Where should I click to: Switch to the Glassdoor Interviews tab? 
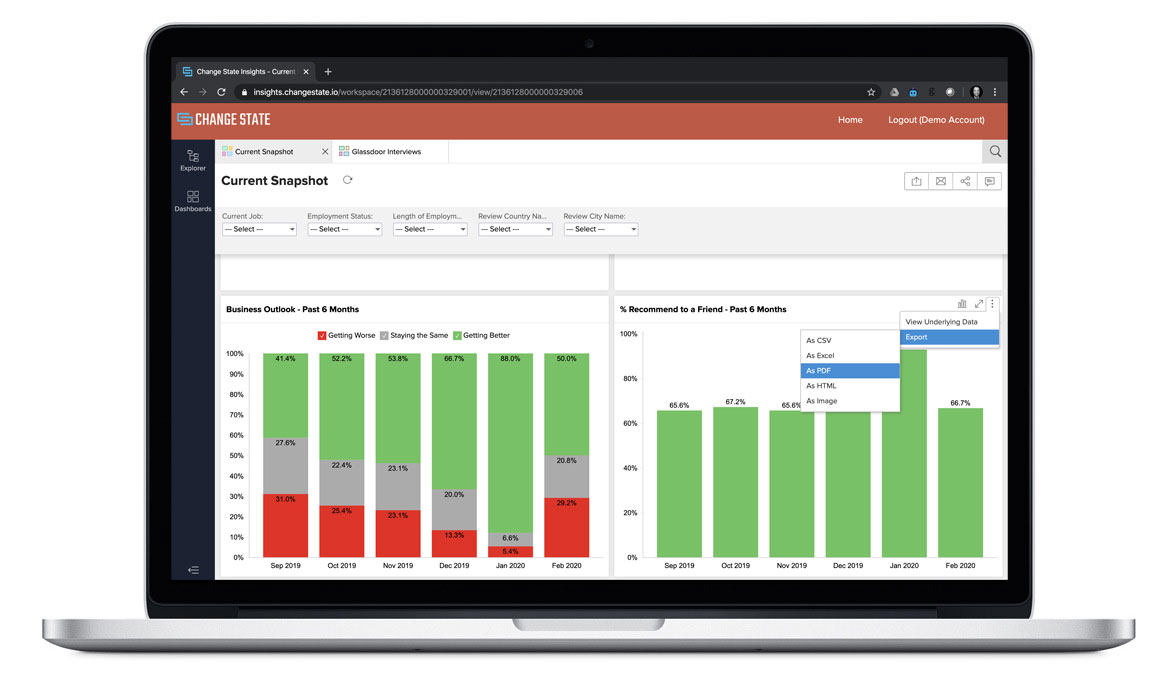(x=386, y=152)
